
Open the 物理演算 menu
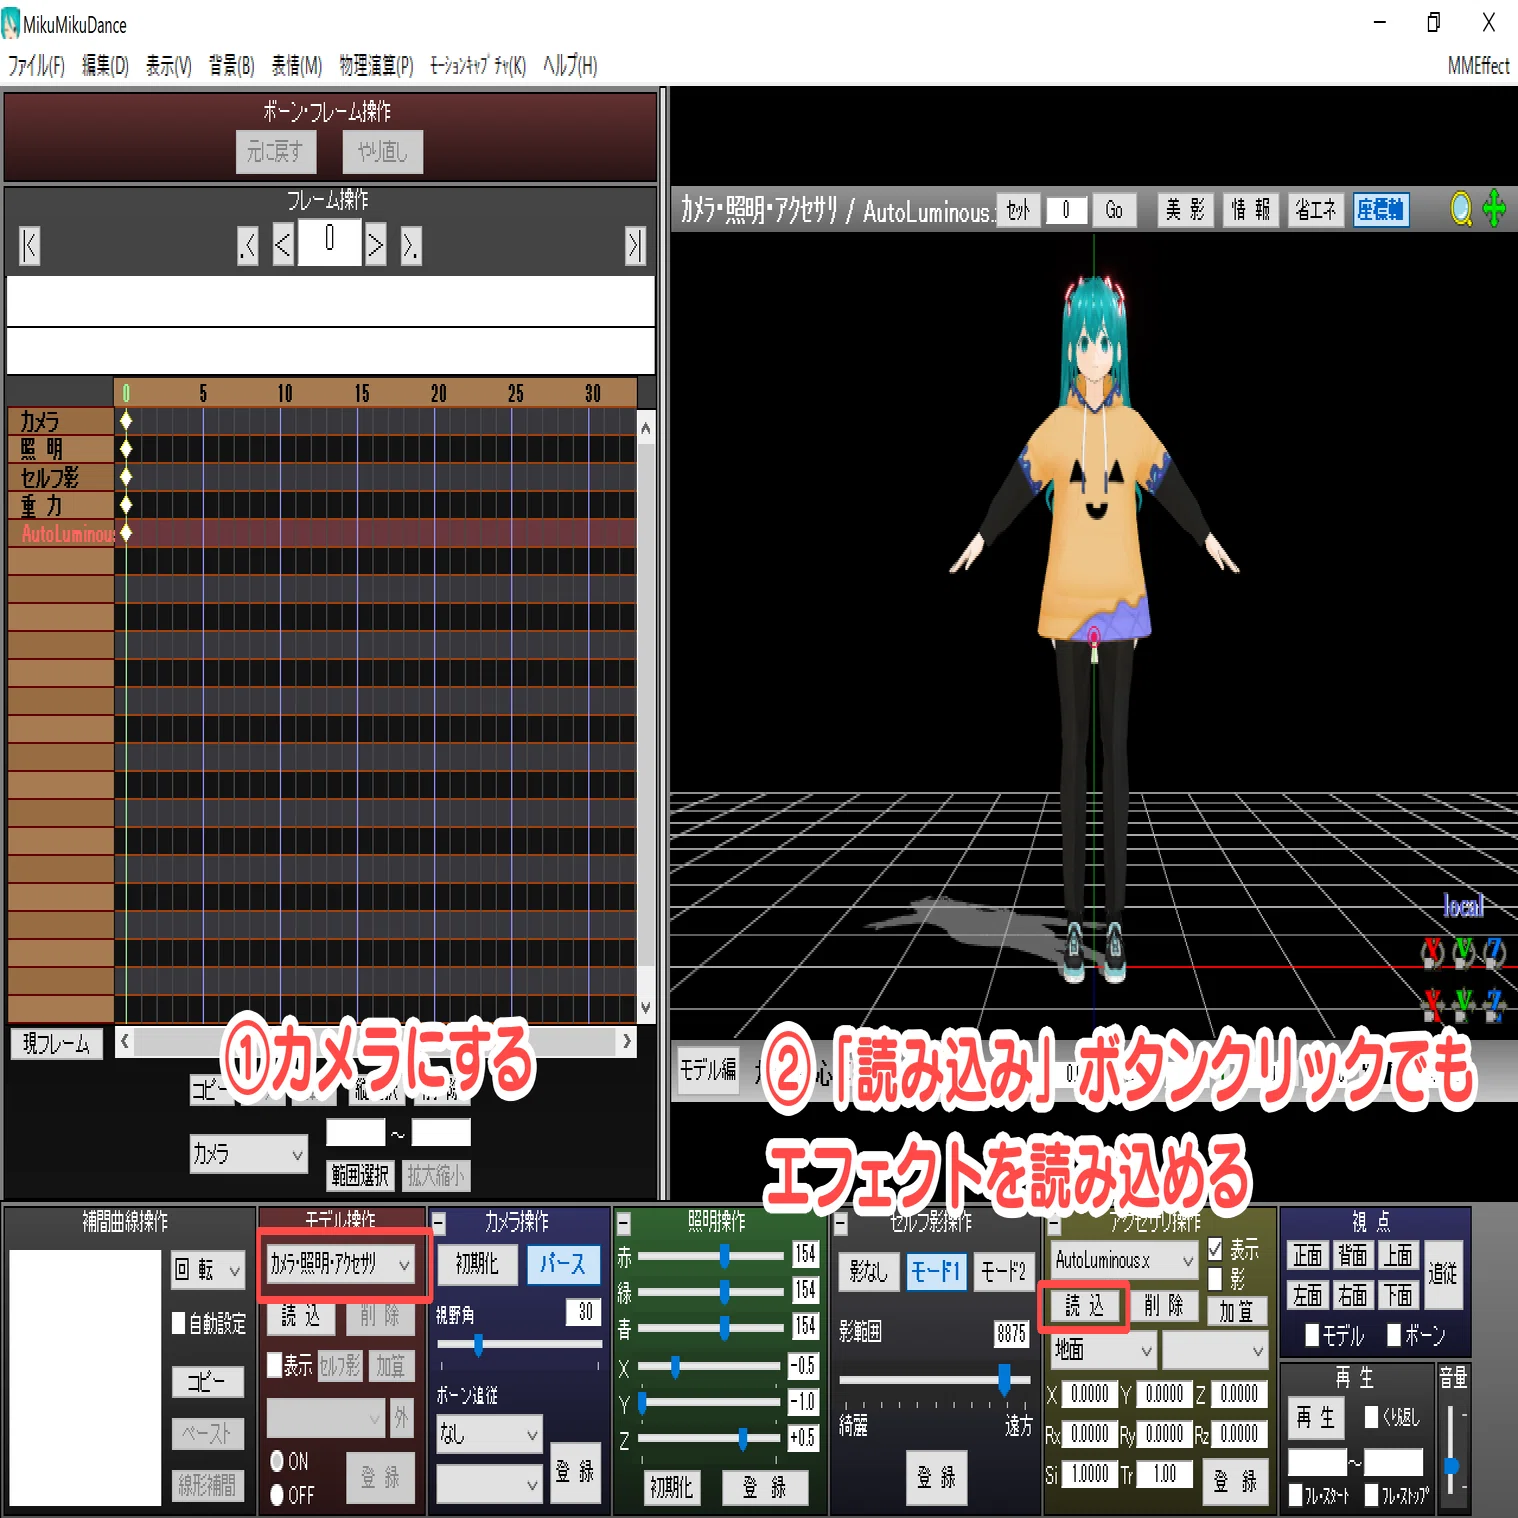(376, 66)
